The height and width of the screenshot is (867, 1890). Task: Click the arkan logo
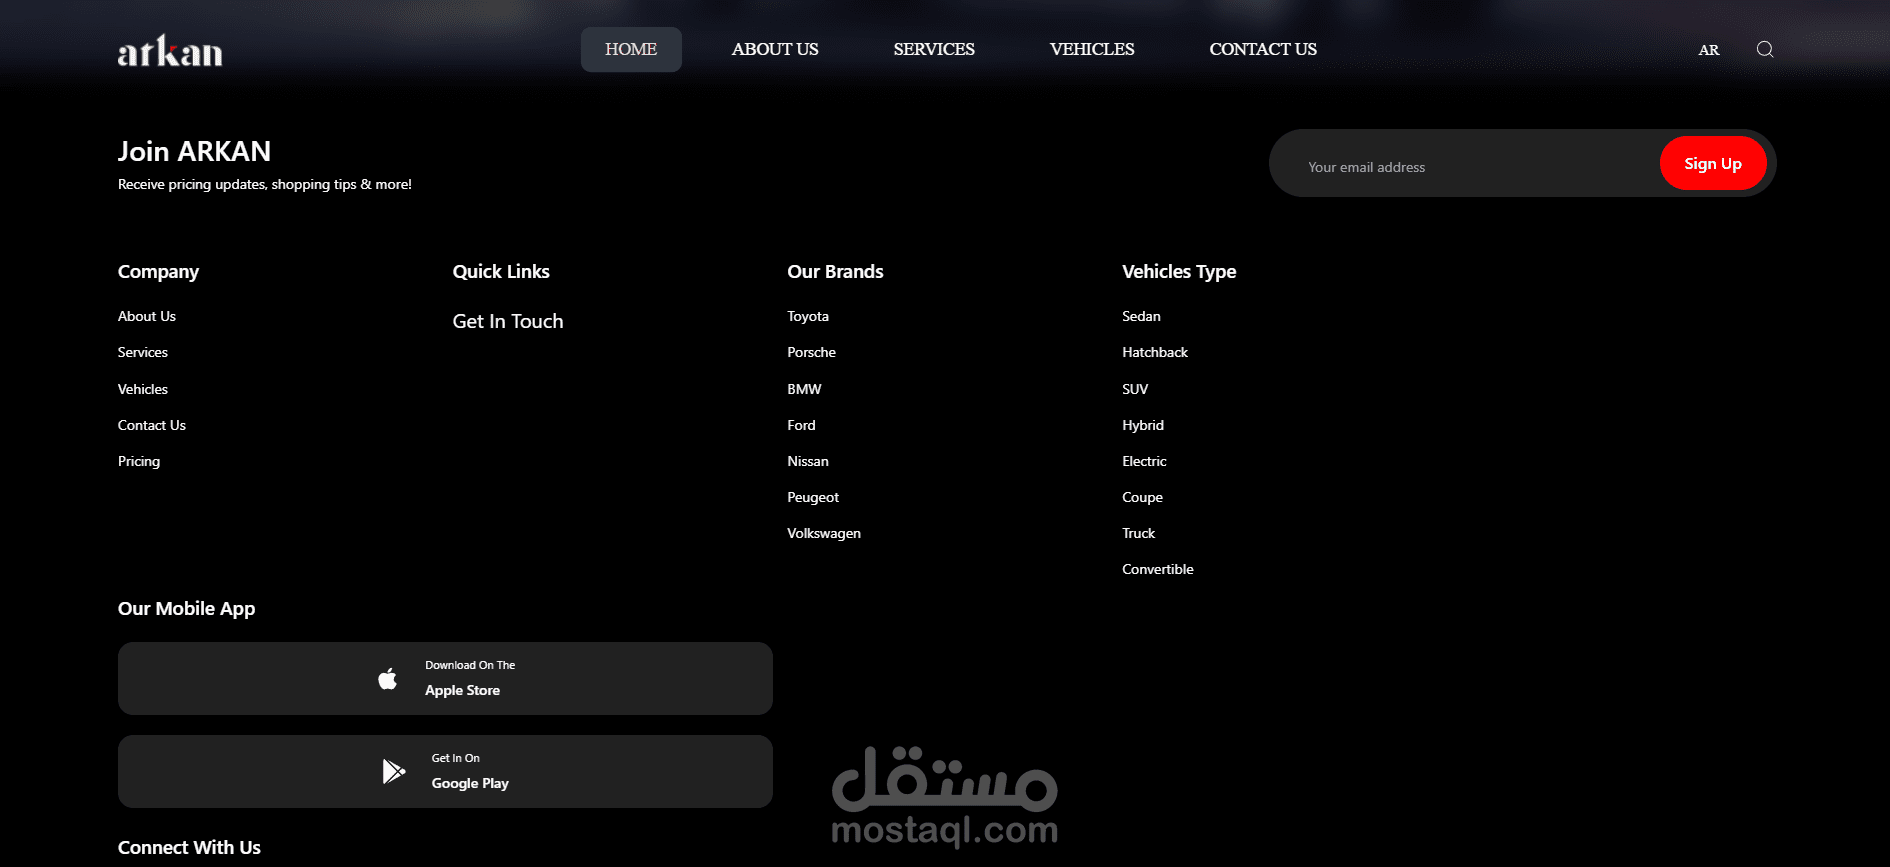[170, 51]
